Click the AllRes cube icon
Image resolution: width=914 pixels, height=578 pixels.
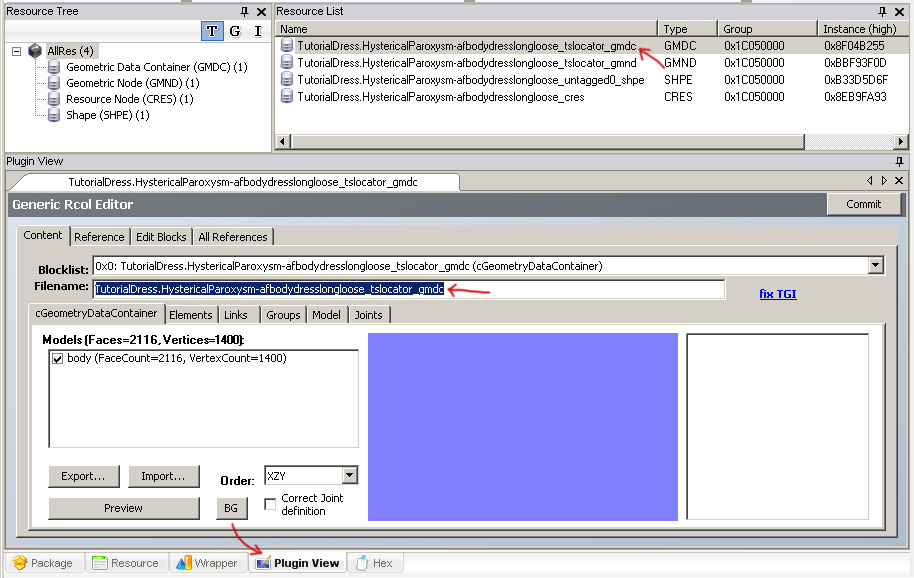click(x=36, y=50)
